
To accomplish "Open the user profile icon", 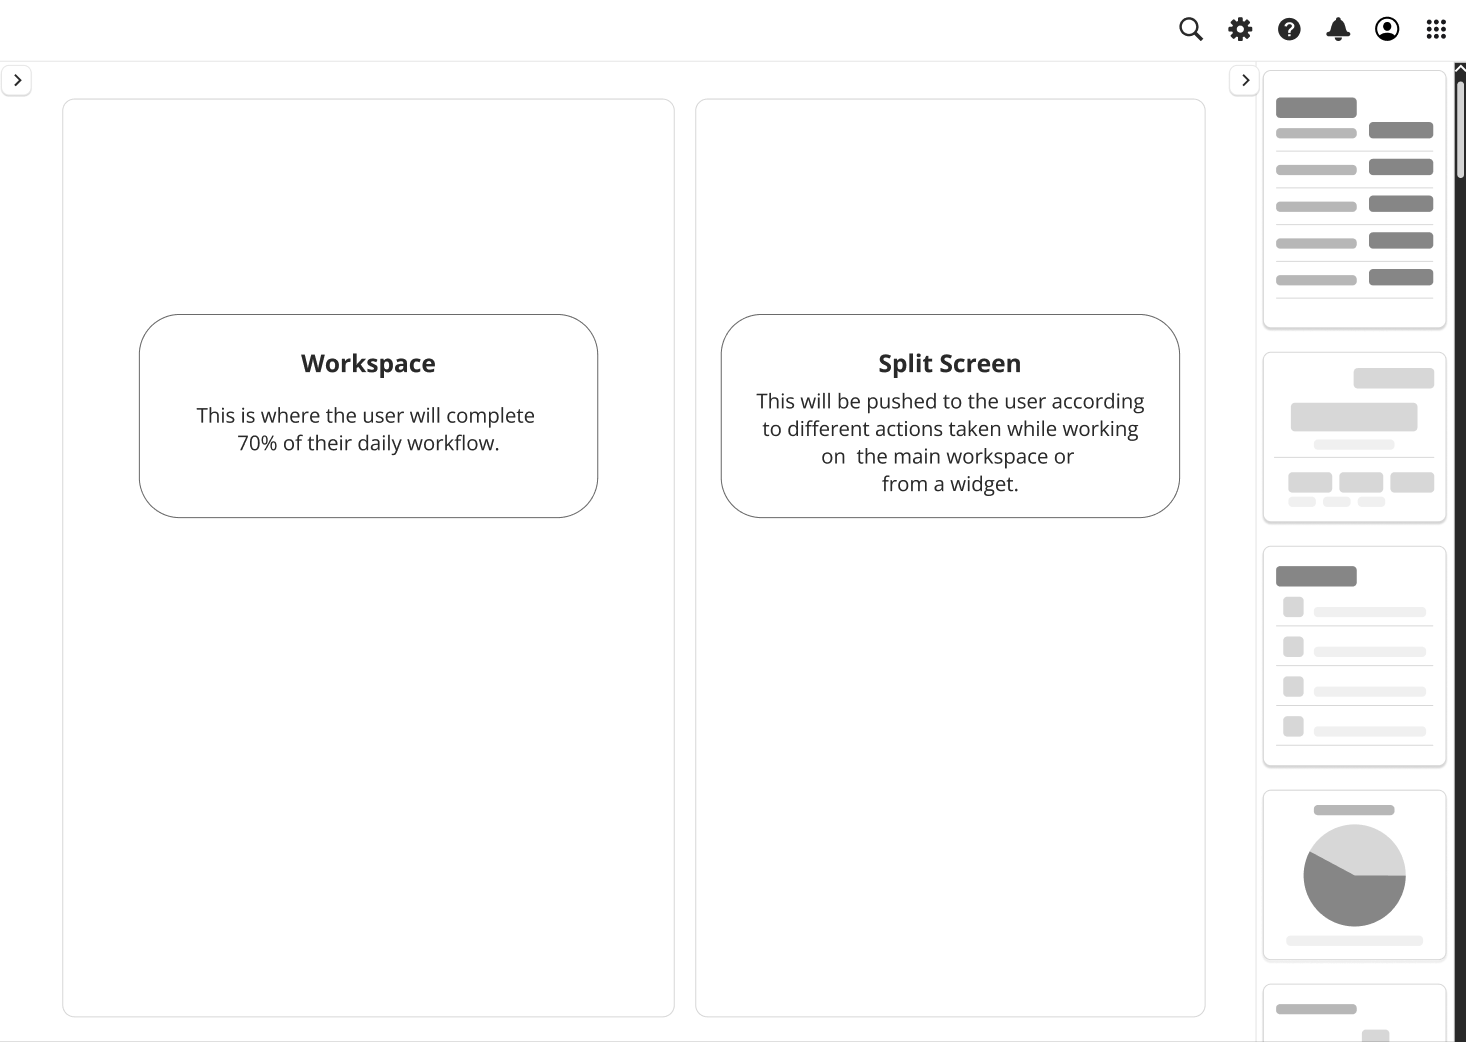I will coord(1387,29).
